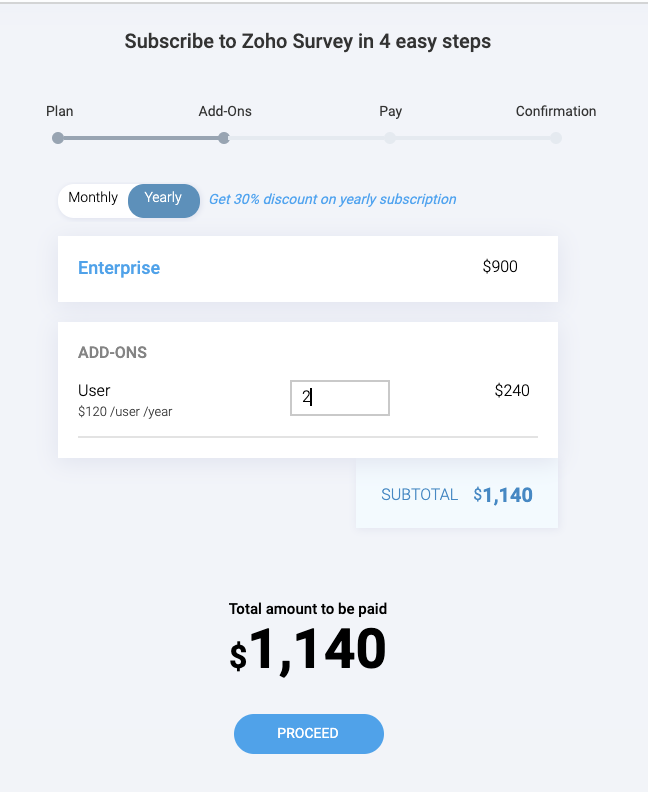Click the 30% yearly discount text

tap(332, 199)
